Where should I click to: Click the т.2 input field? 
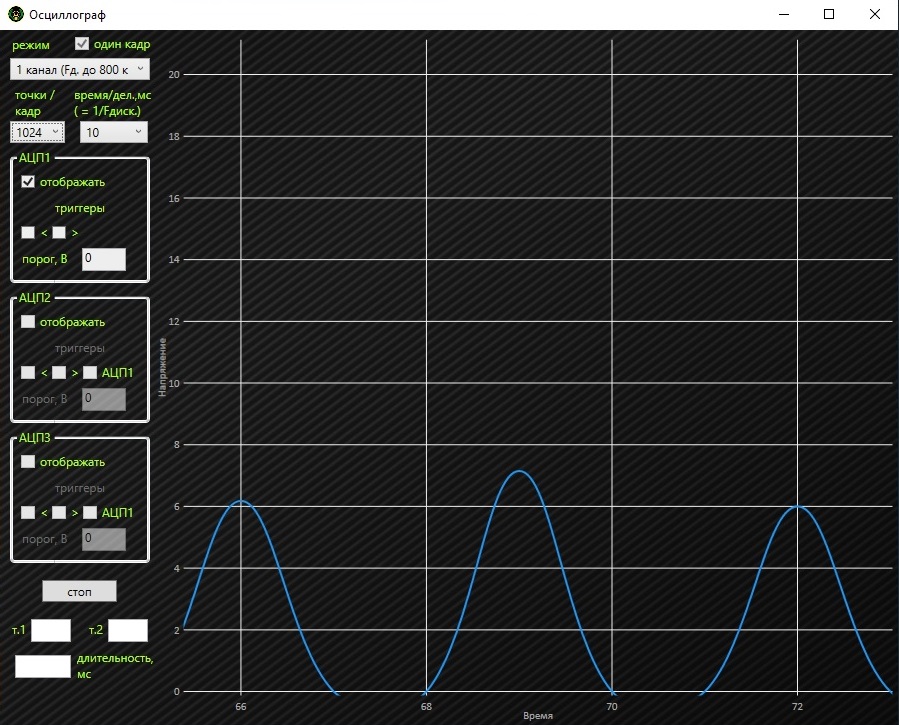pos(128,630)
